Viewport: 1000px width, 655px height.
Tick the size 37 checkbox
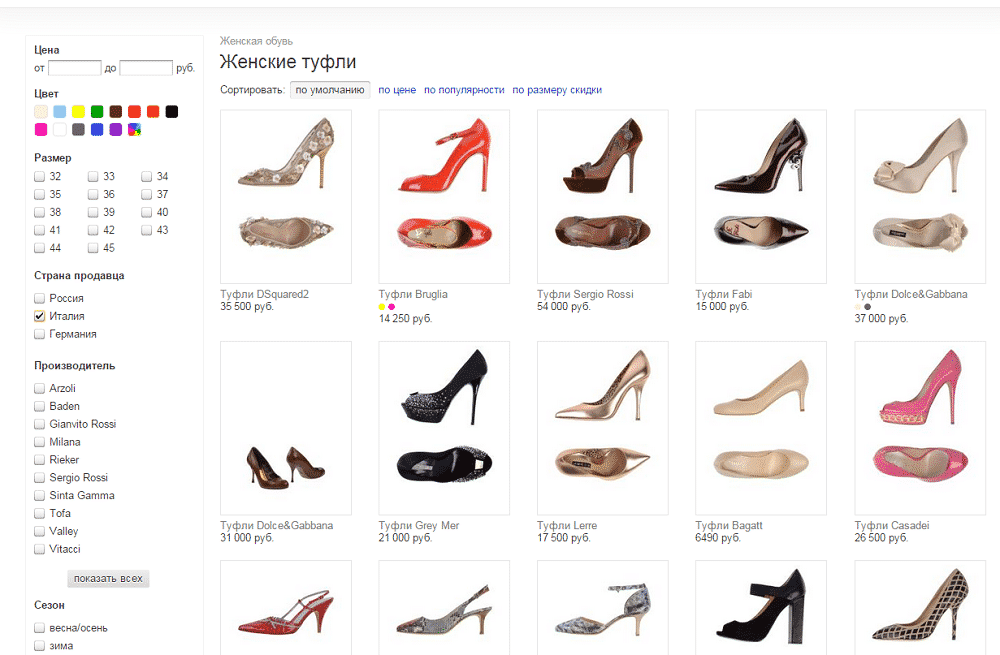[147, 194]
